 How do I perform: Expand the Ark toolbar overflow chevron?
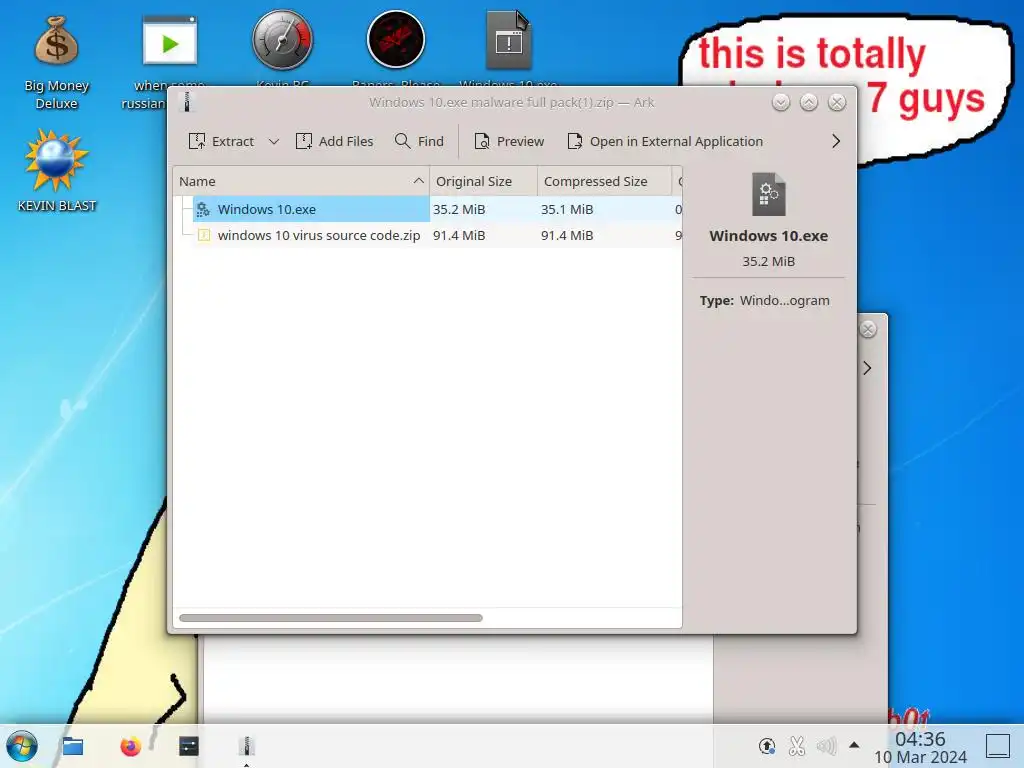[x=836, y=141]
